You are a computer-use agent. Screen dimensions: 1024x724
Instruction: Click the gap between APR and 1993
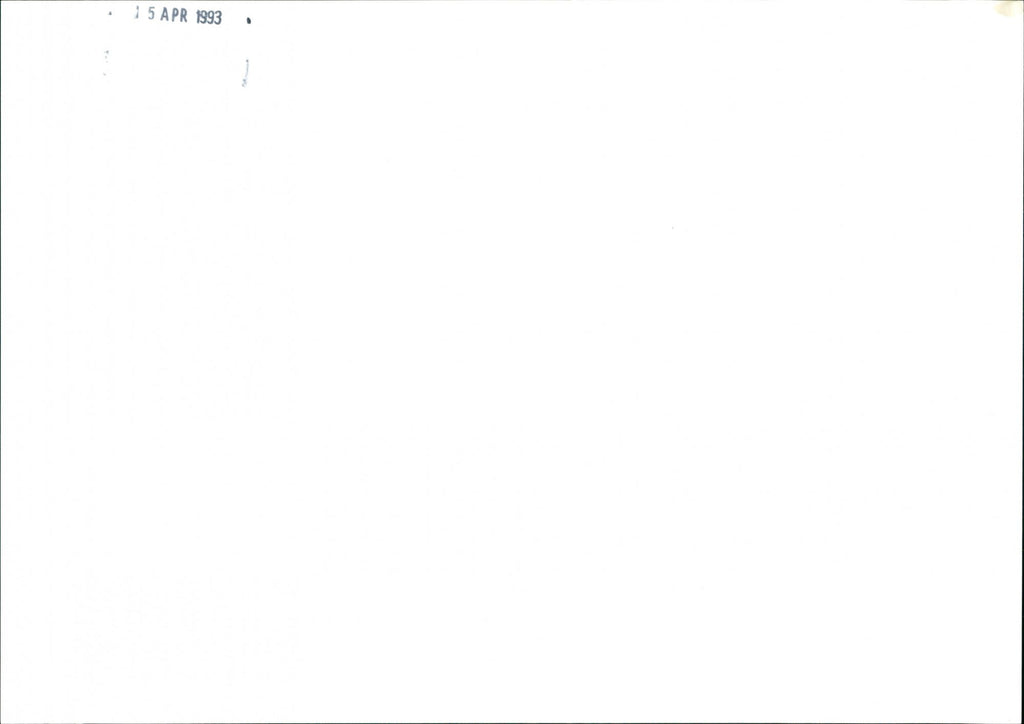point(191,16)
